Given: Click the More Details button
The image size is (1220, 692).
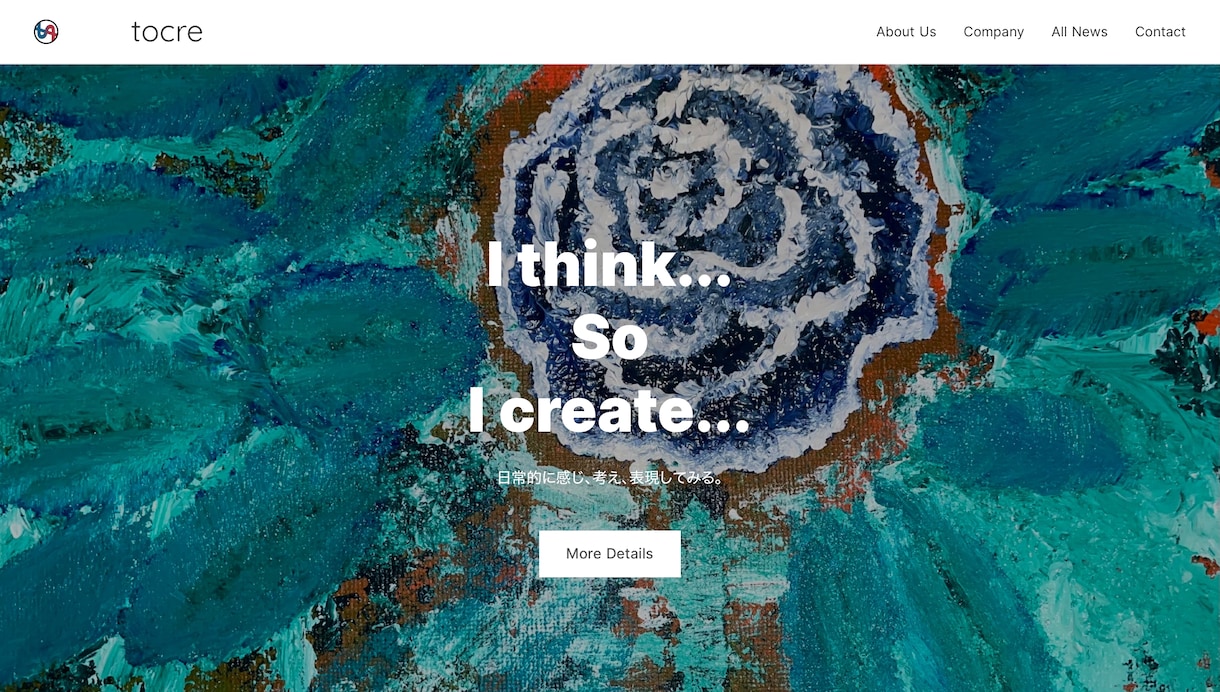Looking at the screenshot, I should pyautogui.click(x=610, y=554).
